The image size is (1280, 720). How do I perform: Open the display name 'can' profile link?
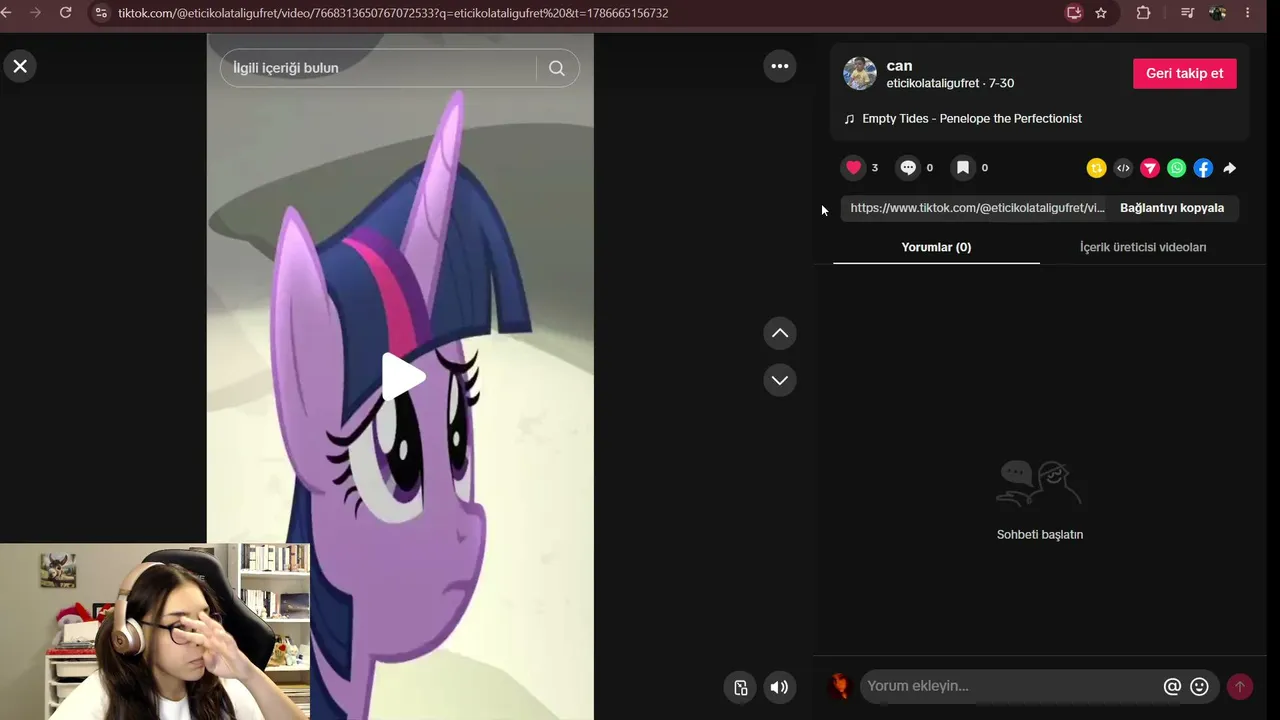point(899,66)
